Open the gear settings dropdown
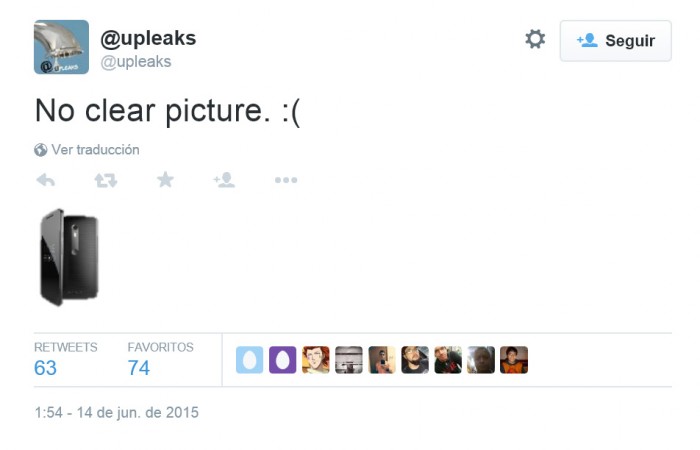 [535, 39]
